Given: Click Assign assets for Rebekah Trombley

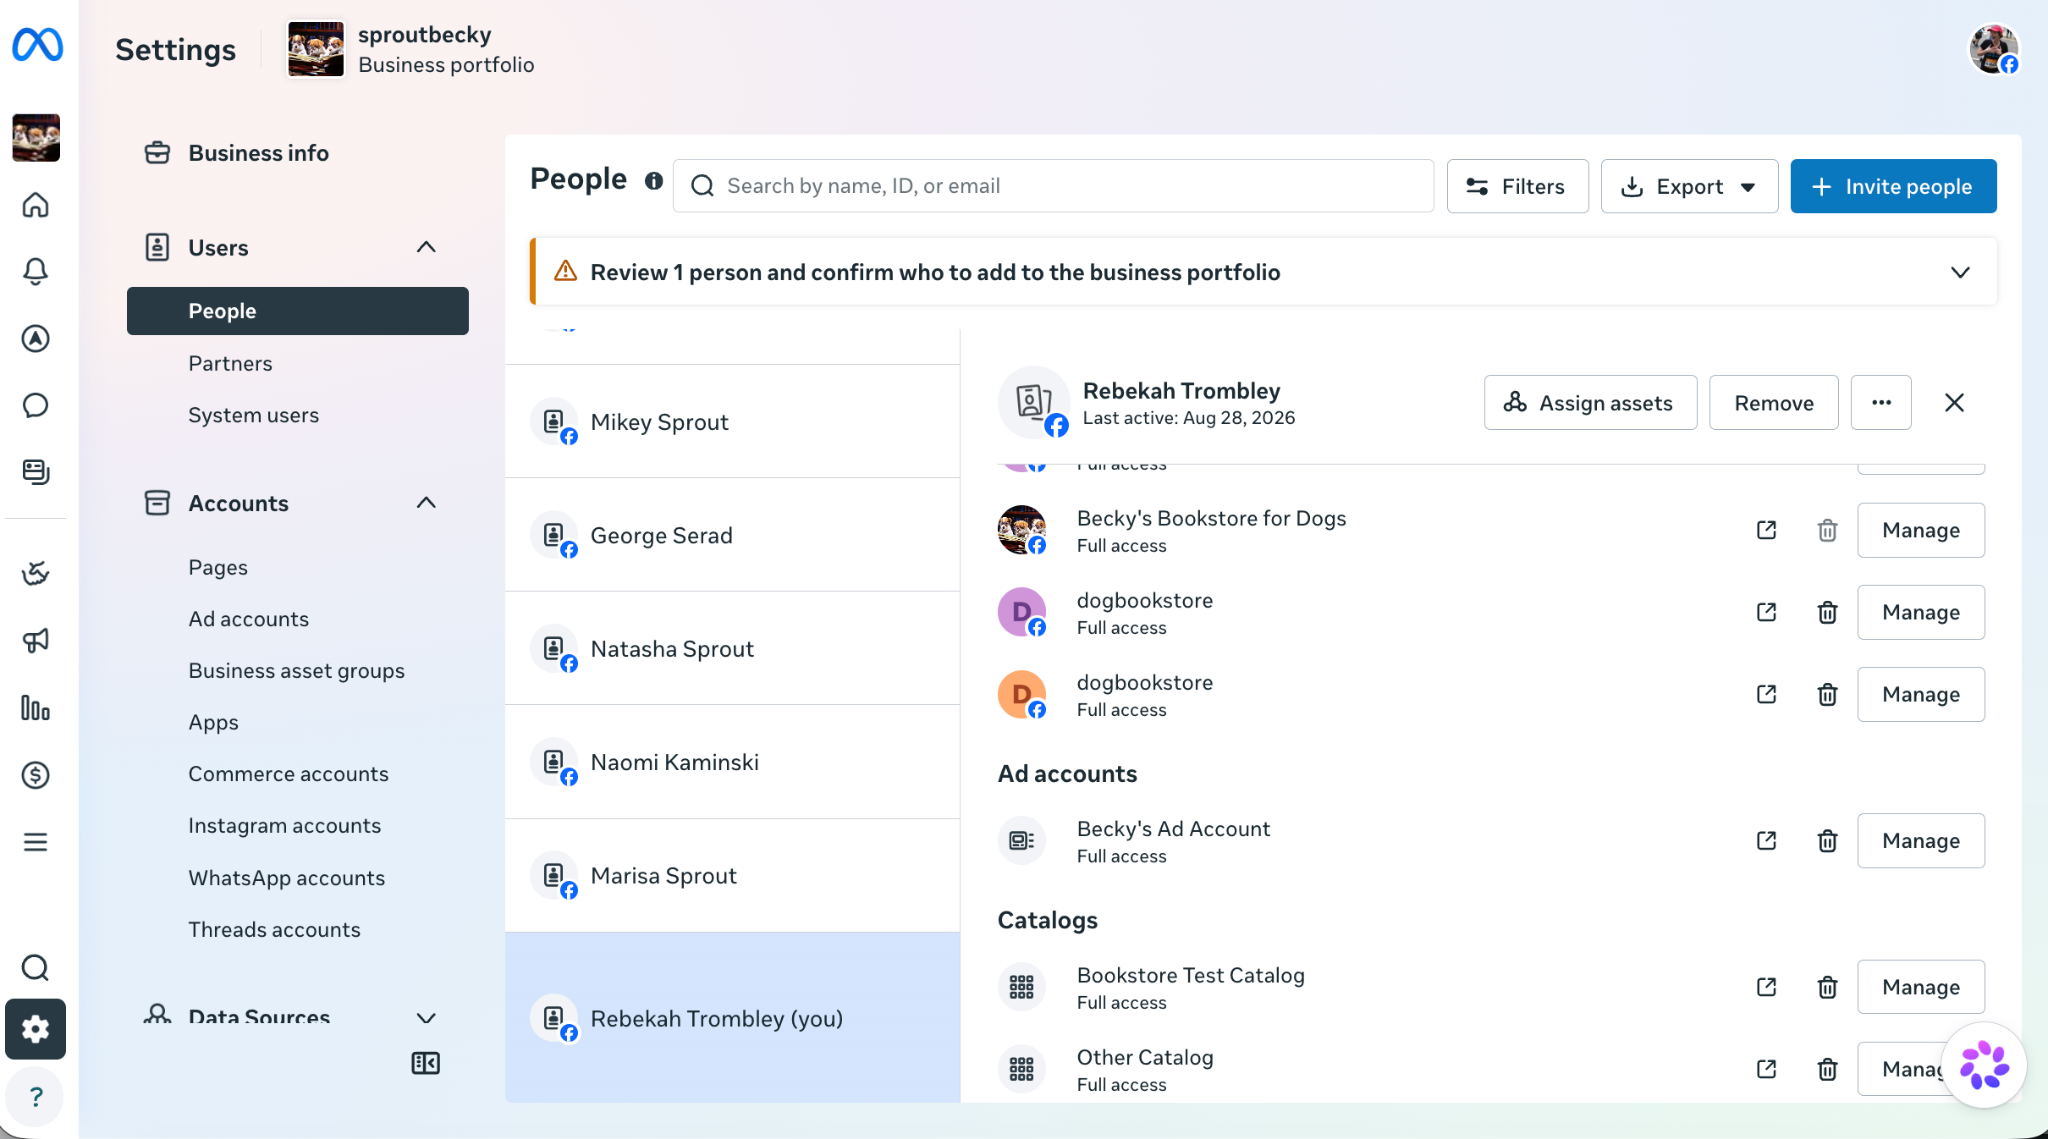Looking at the screenshot, I should tap(1590, 403).
